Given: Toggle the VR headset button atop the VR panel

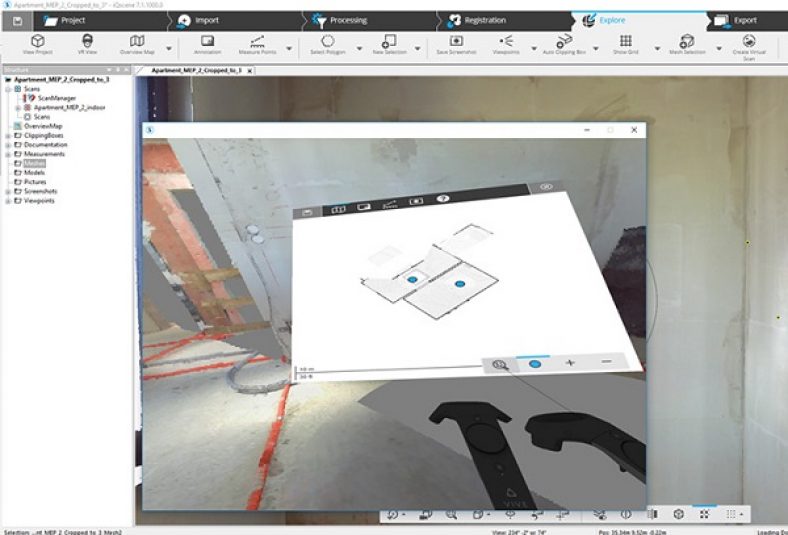Looking at the screenshot, I should click(546, 187).
